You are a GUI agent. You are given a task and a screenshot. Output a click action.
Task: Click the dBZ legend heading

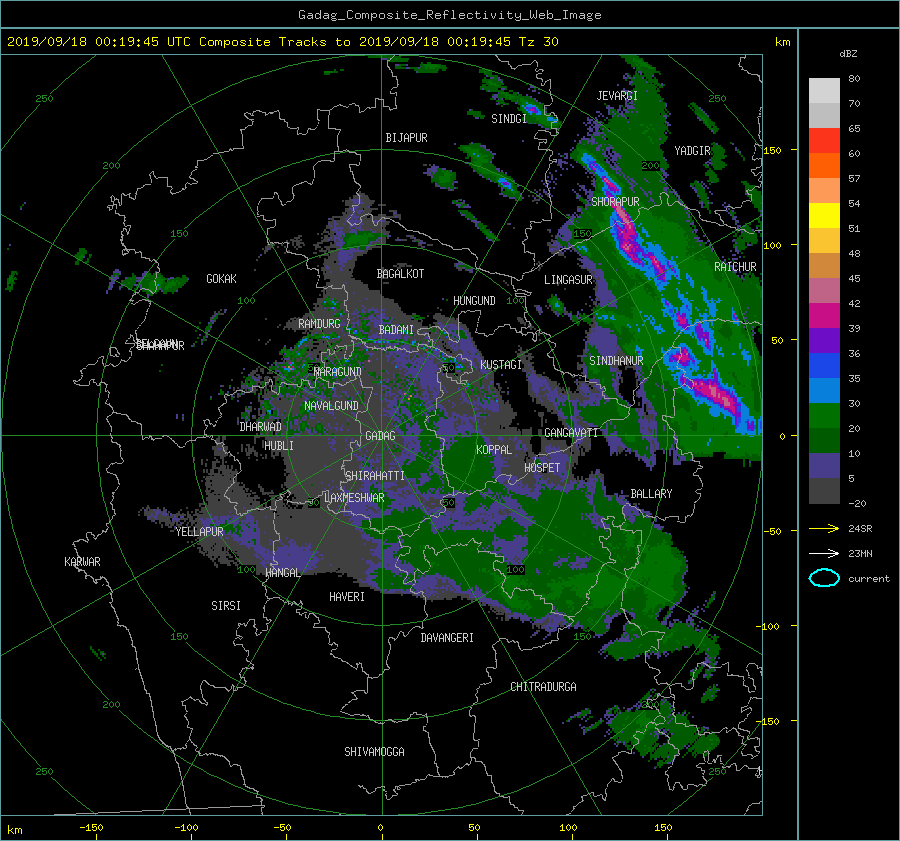848,53
